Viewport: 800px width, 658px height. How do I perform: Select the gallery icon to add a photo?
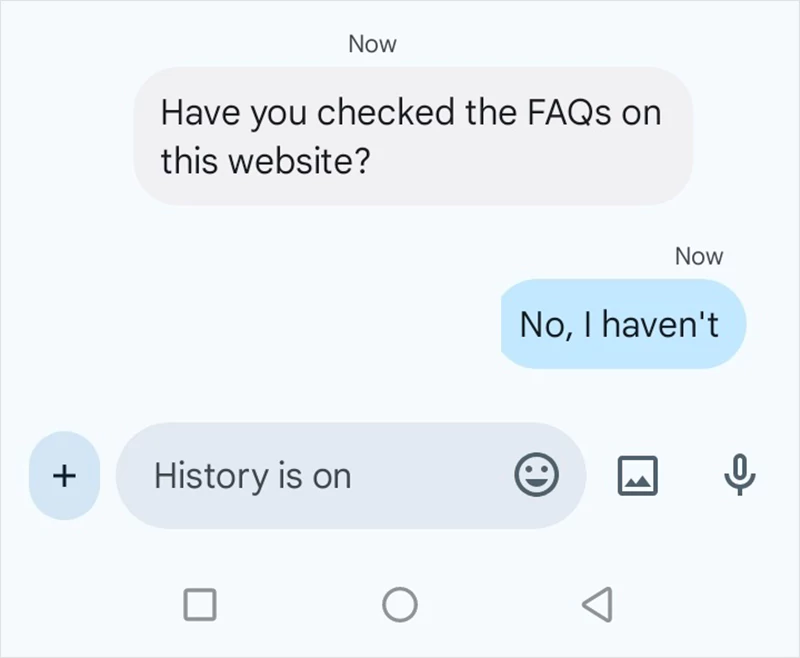tap(637, 476)
